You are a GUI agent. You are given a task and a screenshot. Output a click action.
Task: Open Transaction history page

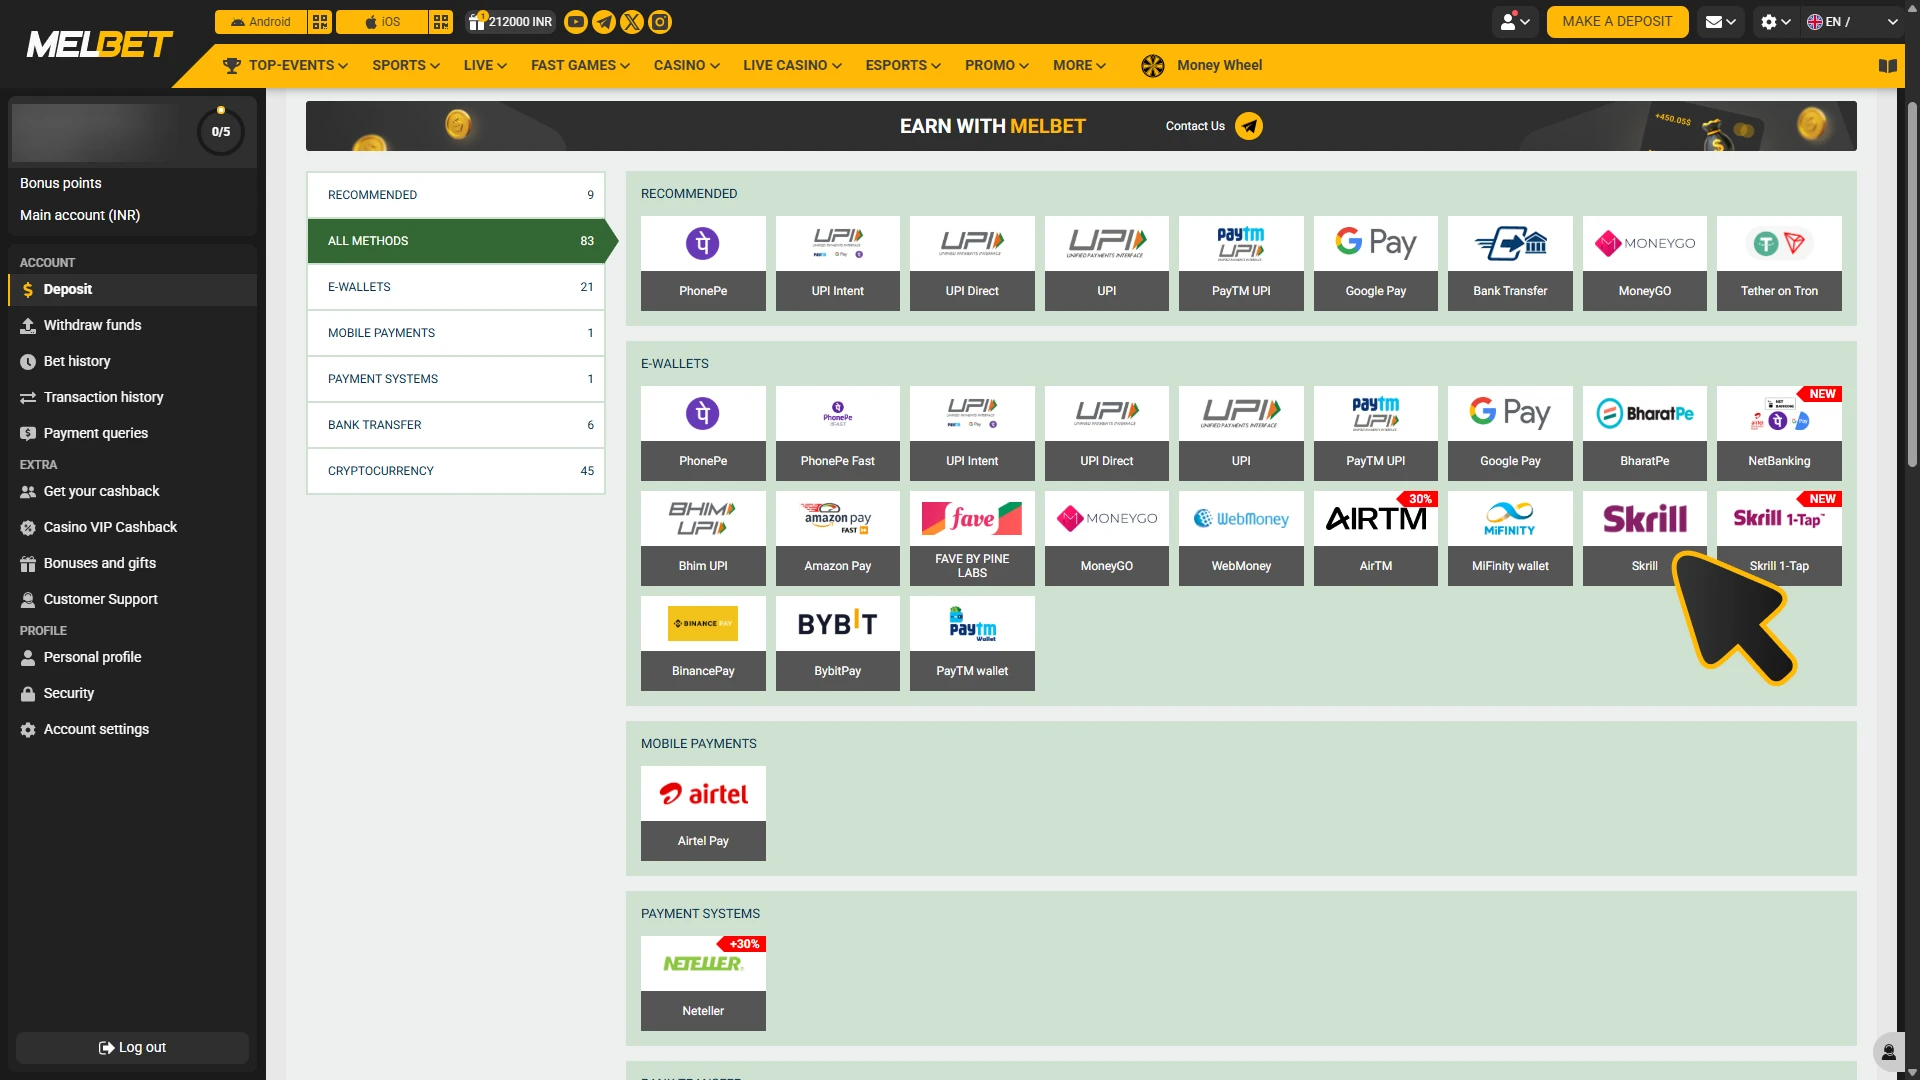coord(132,398)
